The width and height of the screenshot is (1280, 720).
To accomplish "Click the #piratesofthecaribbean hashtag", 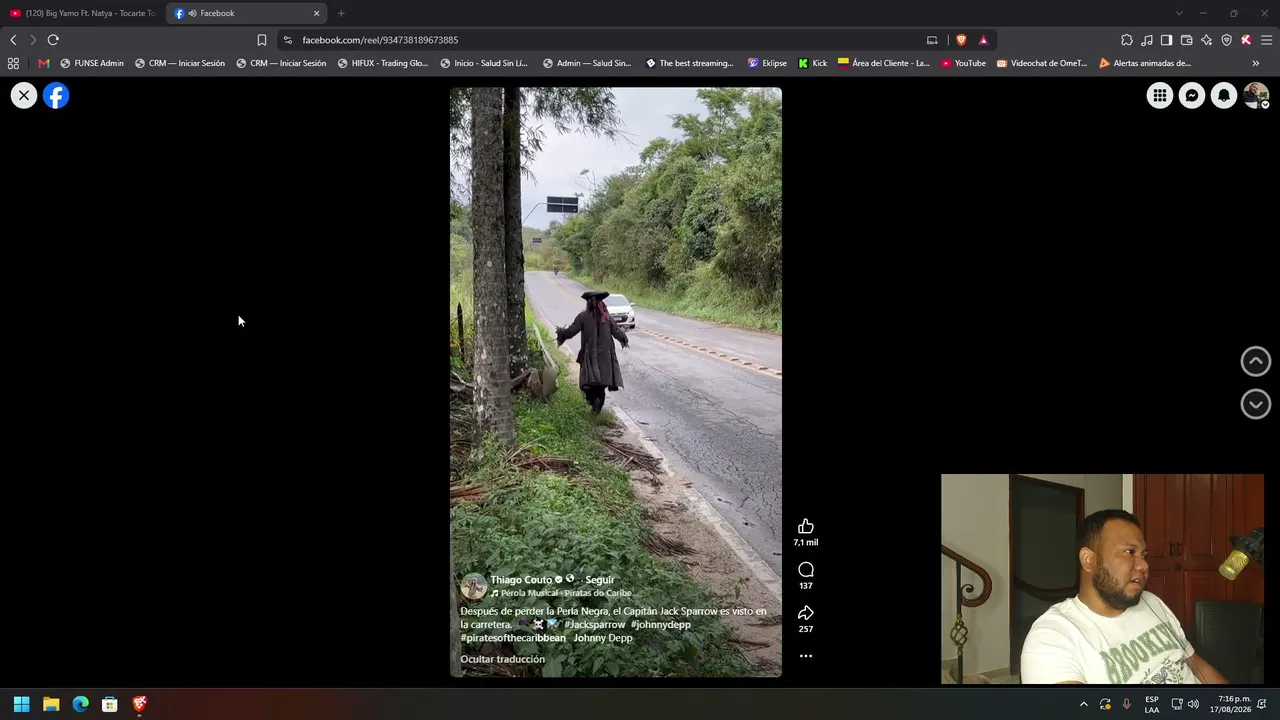I will [513, 638].
